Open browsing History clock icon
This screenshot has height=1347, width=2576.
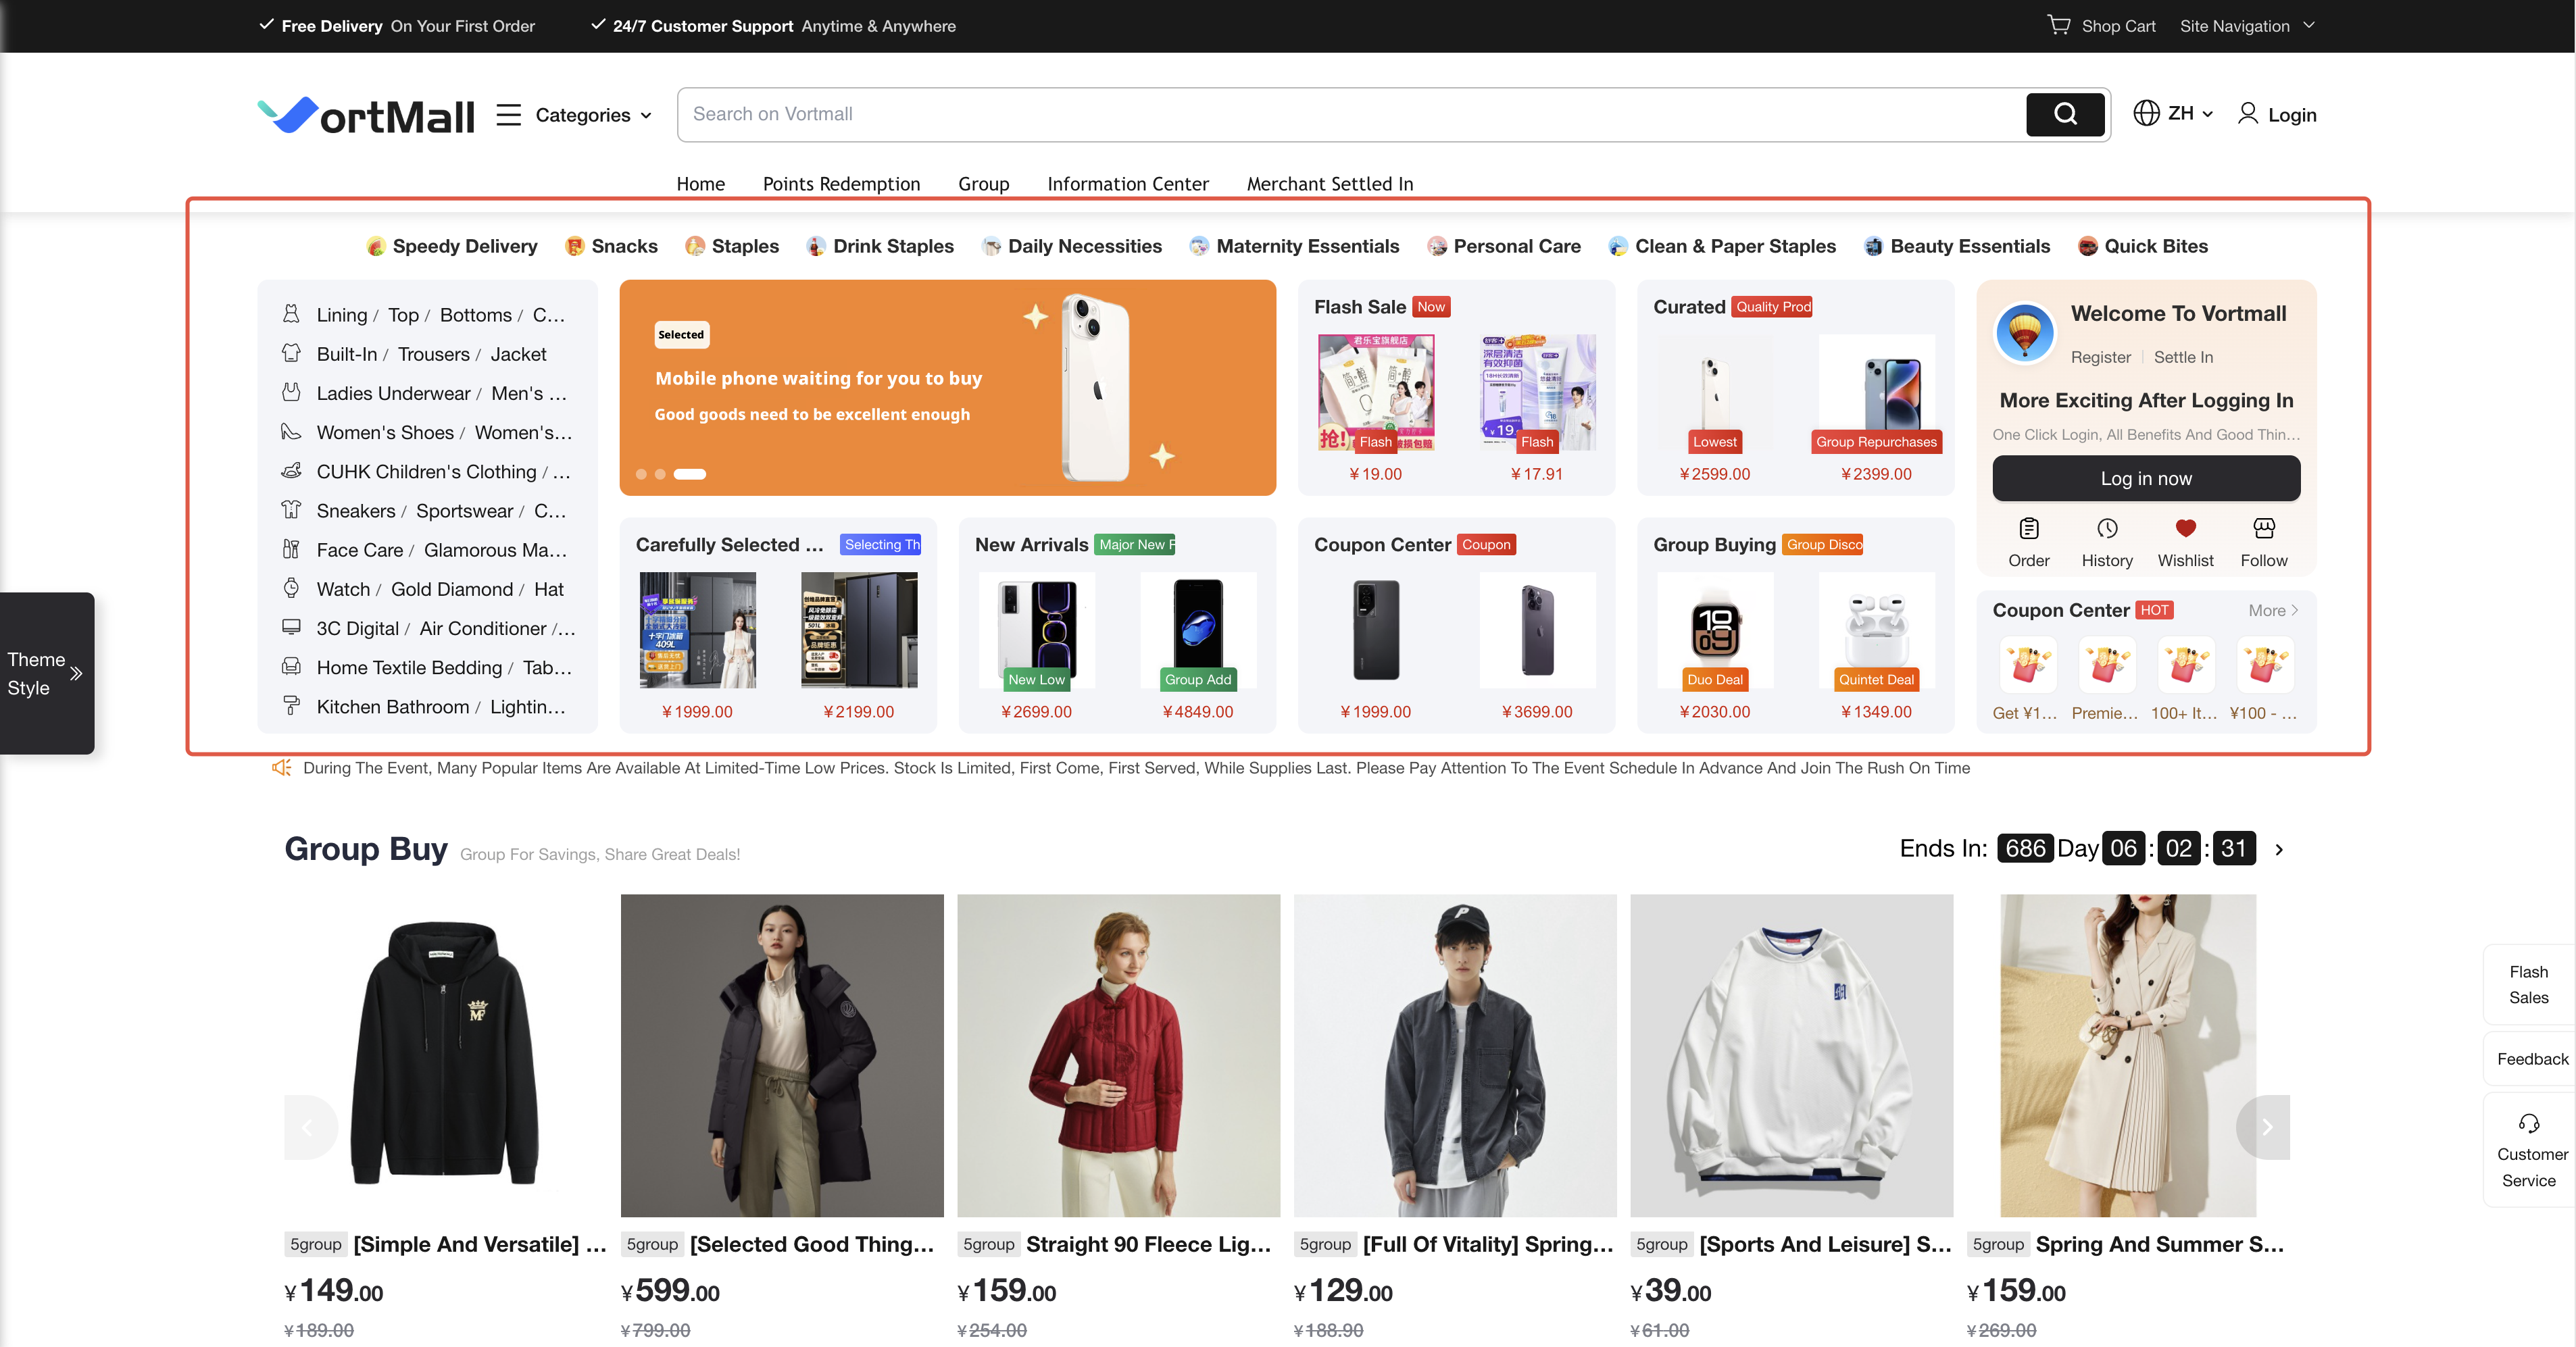[2106, 528]
